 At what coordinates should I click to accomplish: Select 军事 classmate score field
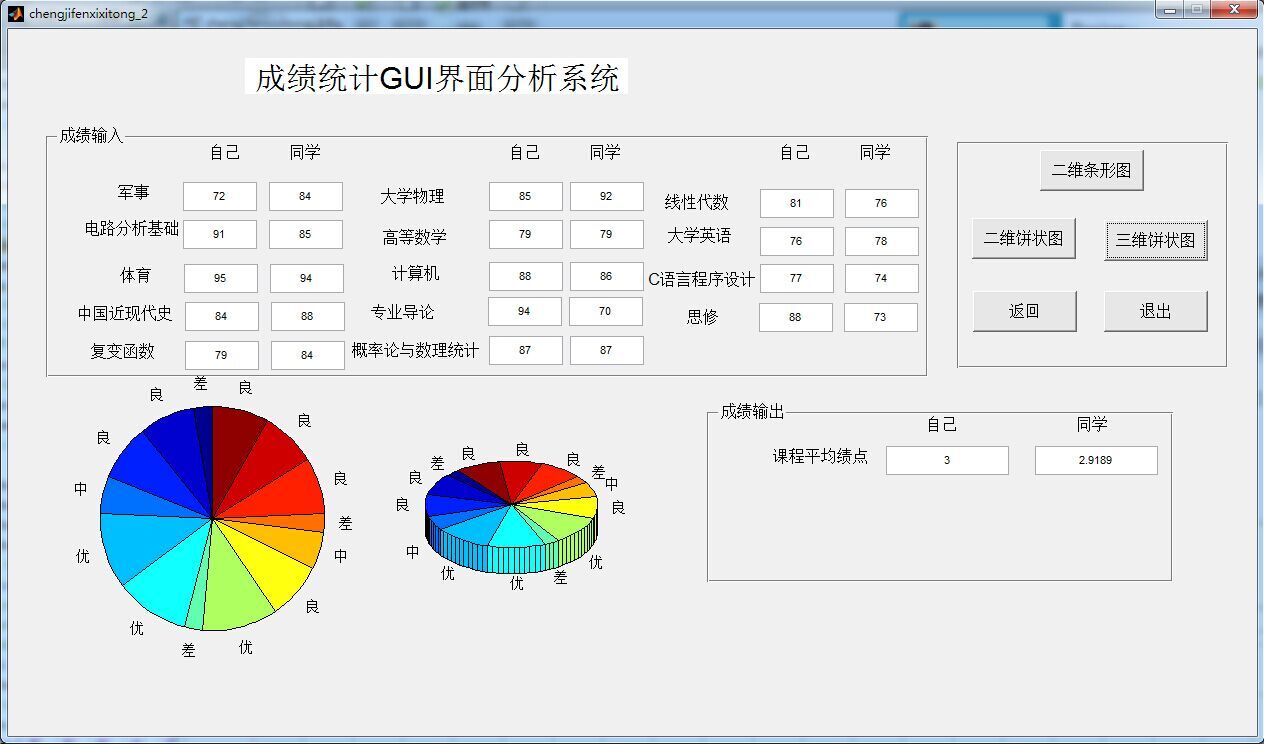[x=306, y=196]
